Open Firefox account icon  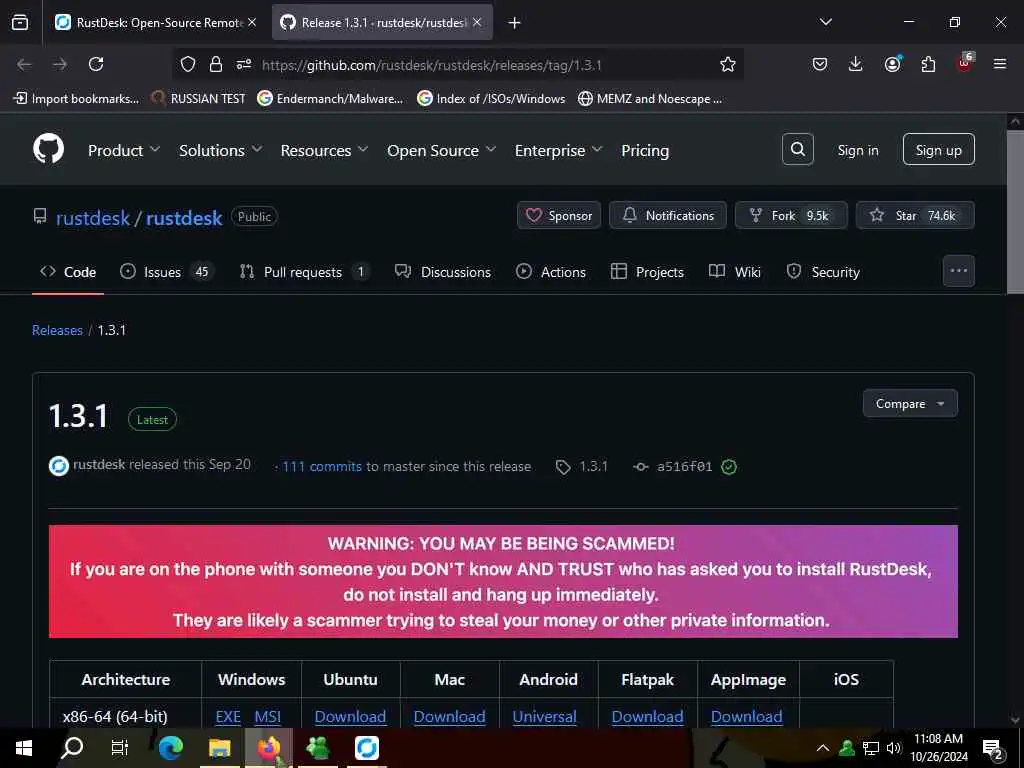click(x=892, y=64)
